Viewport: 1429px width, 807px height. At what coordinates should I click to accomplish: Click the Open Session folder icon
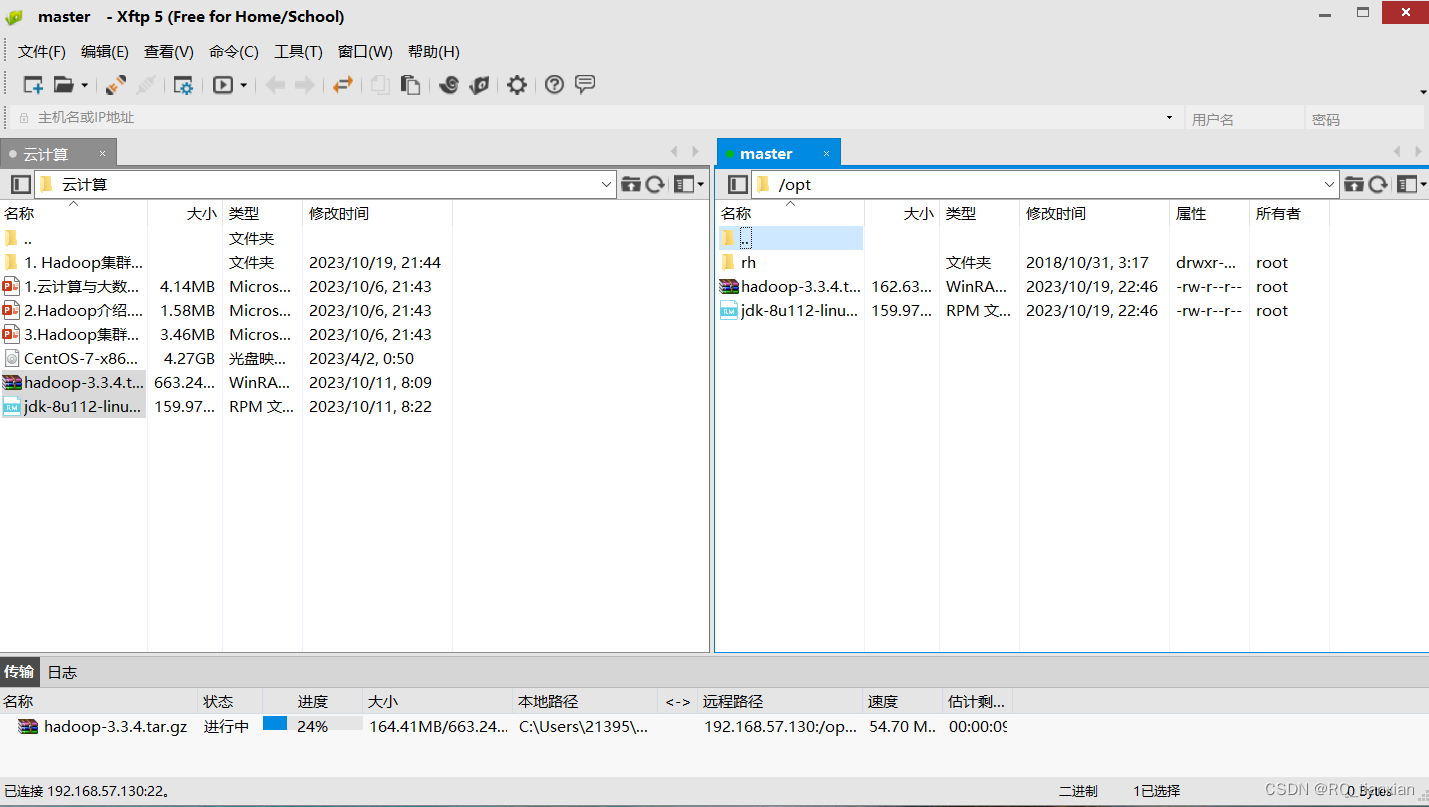(x=63, y=85)
